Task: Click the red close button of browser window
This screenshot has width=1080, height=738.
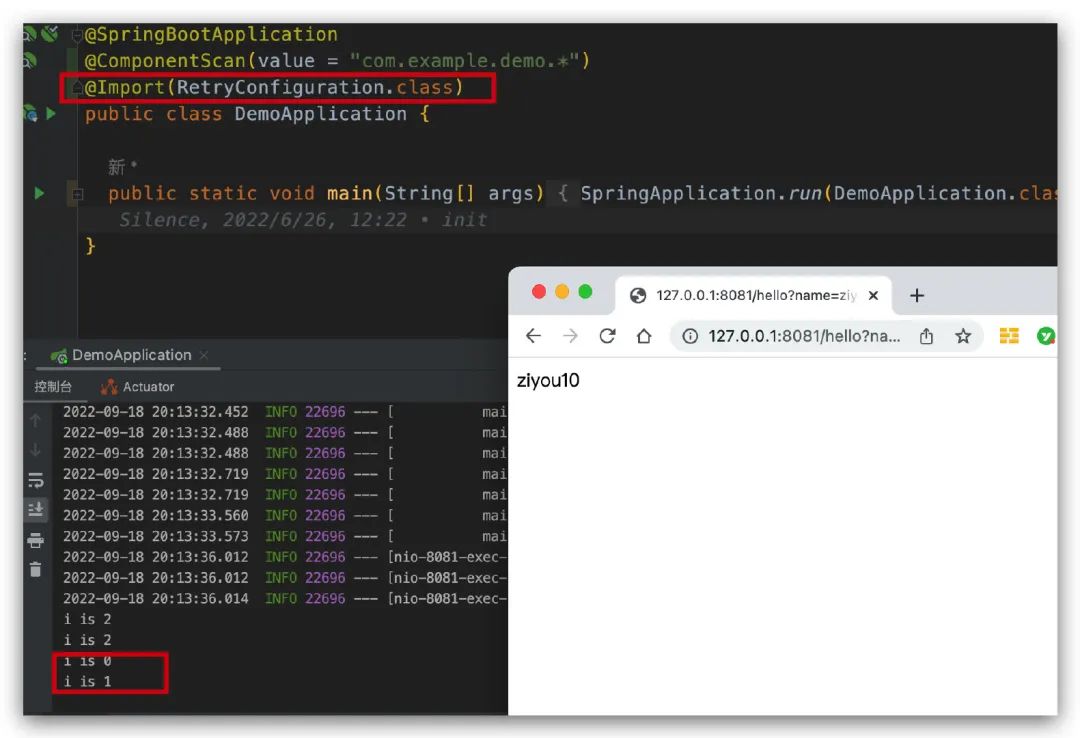Action: coord(539,291)
